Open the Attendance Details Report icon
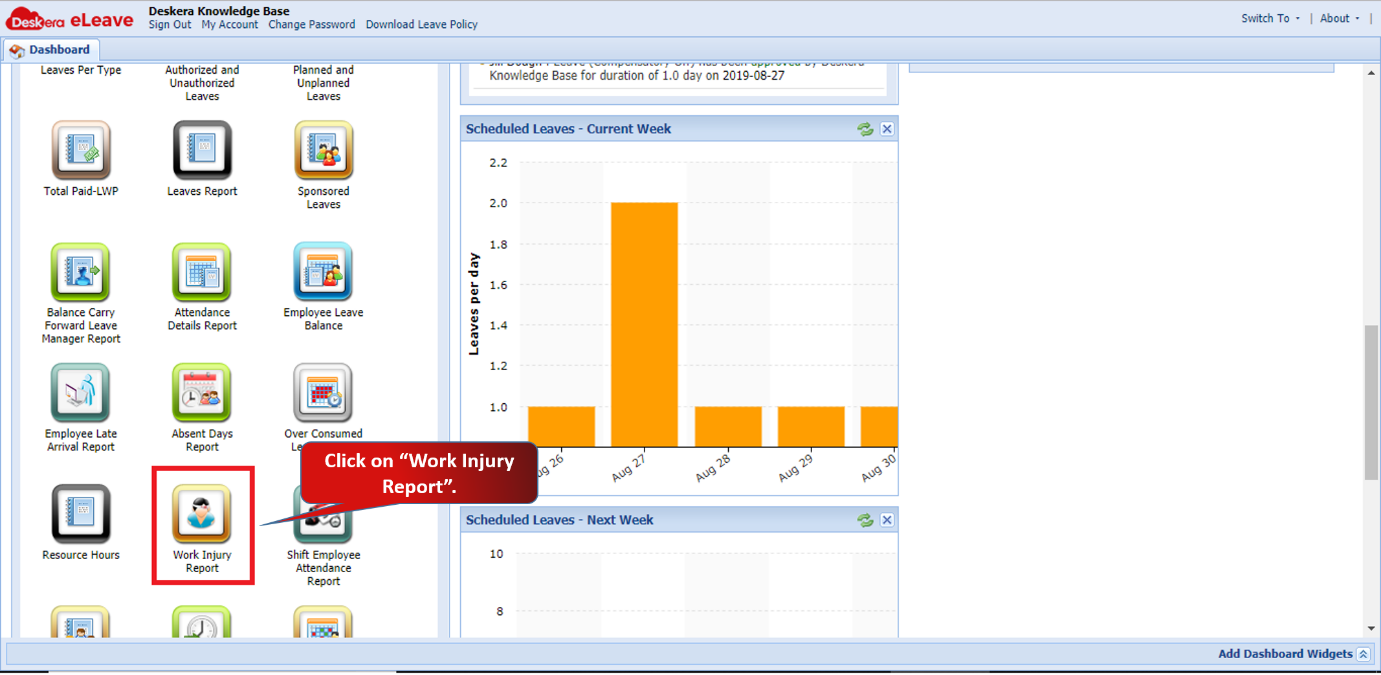Viewport: 1381px width, 675px height. tap(202, 272)
